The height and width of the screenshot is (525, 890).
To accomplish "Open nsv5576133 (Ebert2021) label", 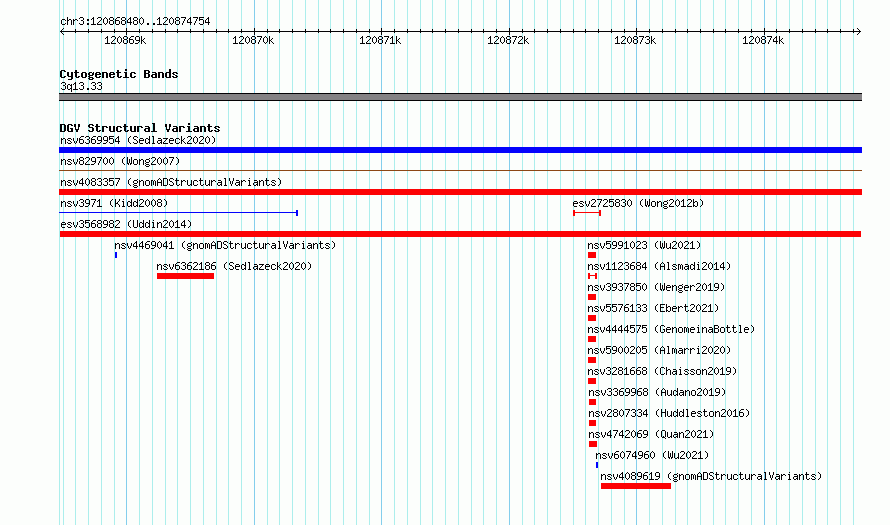I will 653,308.
